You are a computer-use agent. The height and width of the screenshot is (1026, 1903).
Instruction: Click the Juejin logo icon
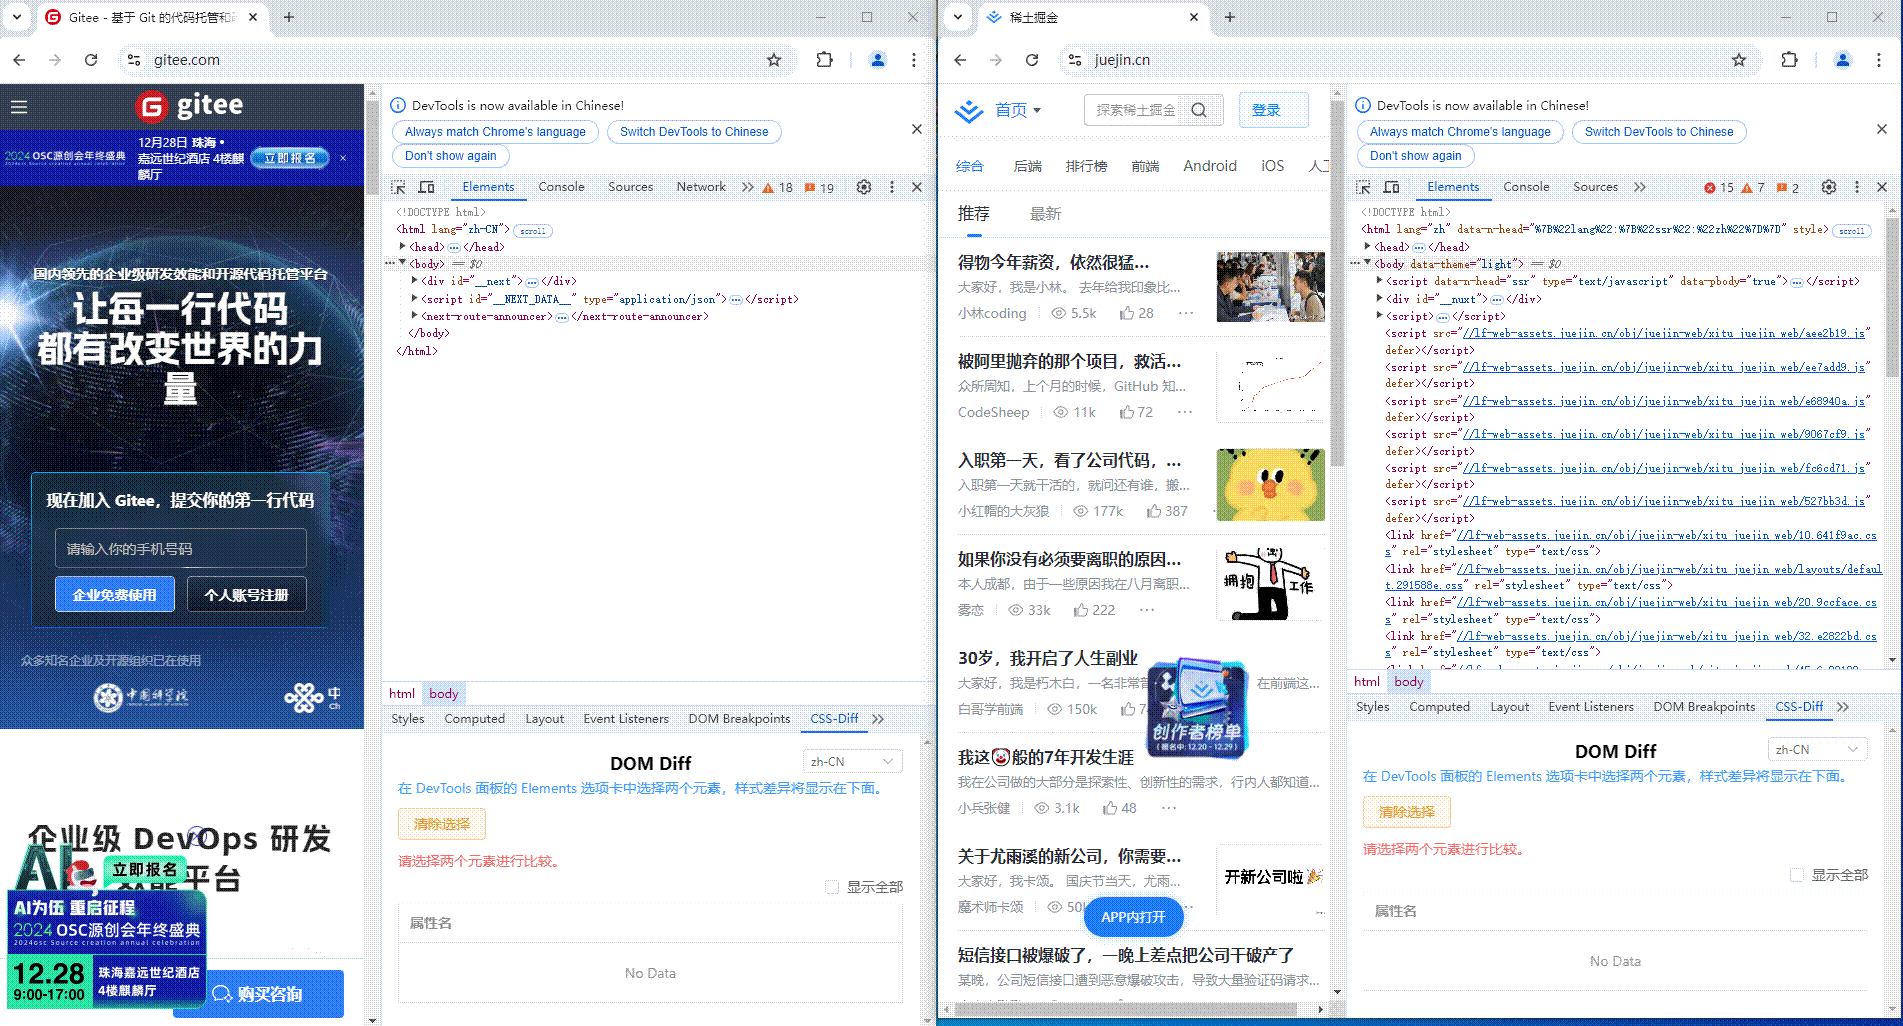click(x=968, y=110)
